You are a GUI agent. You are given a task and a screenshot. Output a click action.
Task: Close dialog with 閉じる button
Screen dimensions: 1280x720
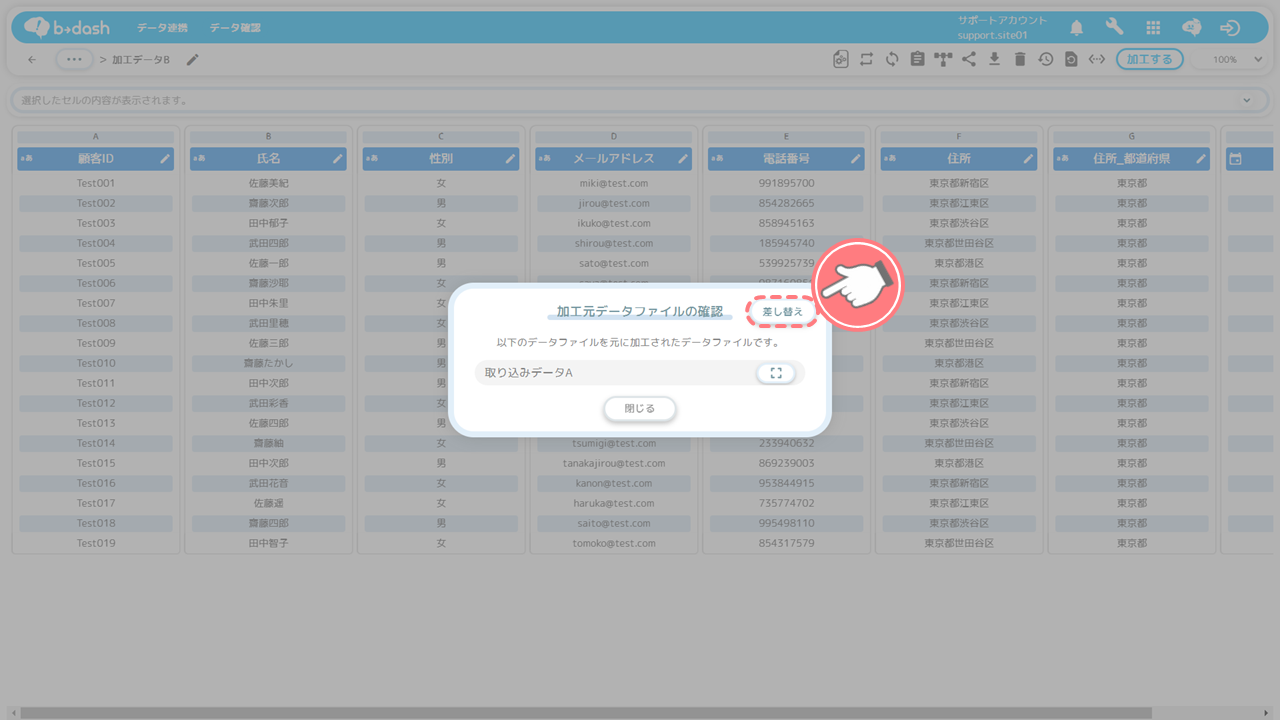point(640,409)
